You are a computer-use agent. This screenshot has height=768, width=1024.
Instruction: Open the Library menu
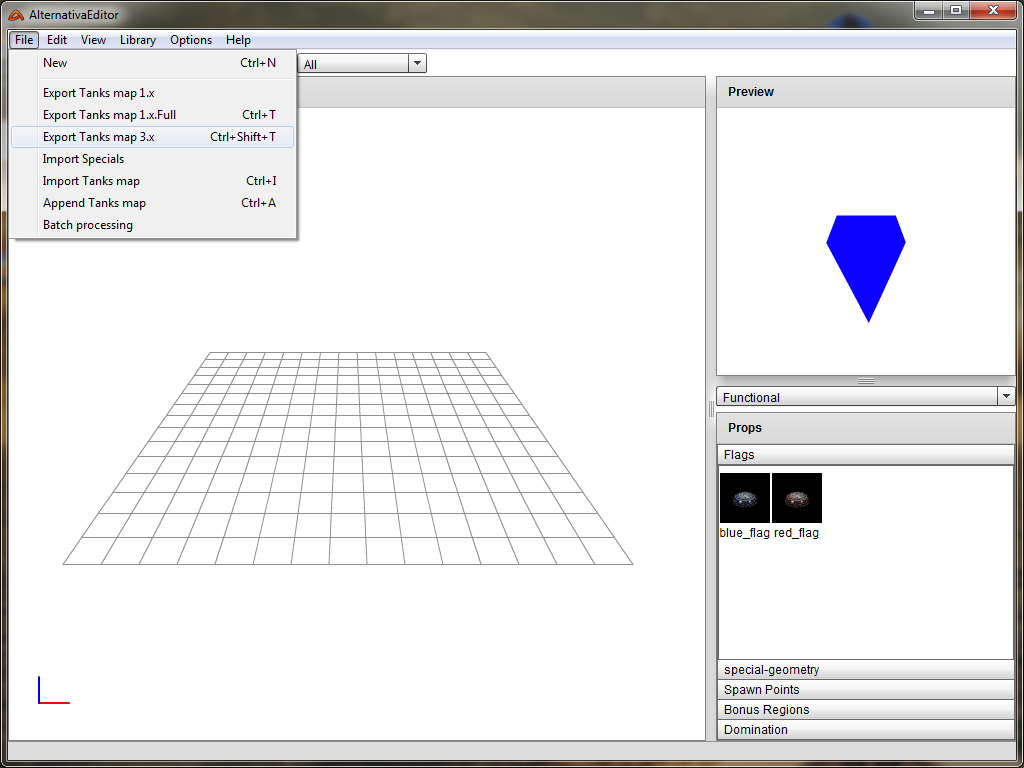tap(137, 40)
